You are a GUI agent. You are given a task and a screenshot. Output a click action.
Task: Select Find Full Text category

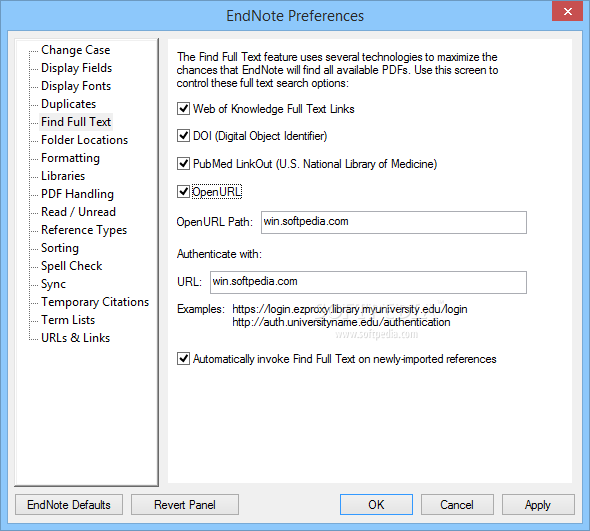point(76,122)
